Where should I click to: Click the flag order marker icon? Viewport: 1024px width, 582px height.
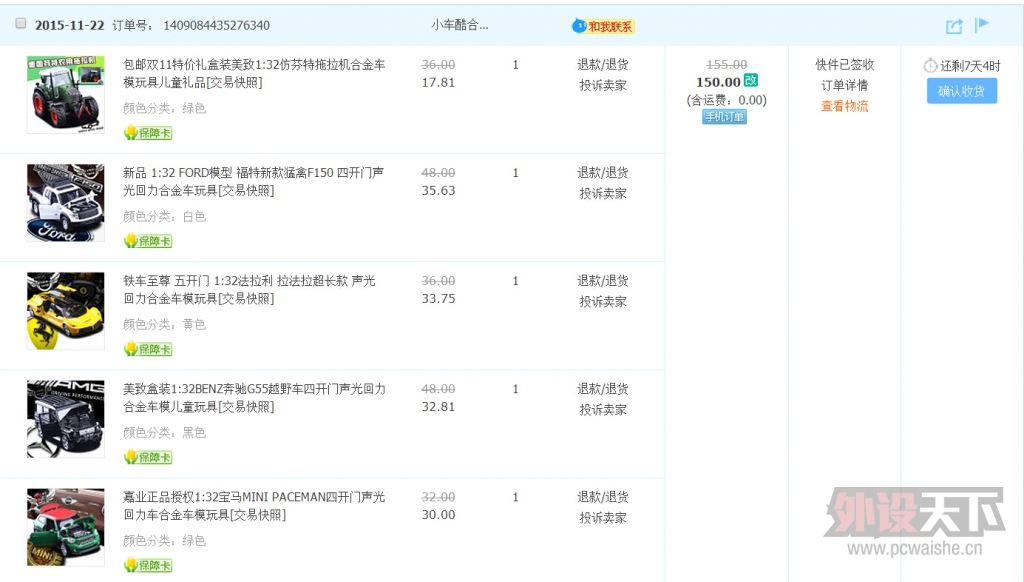pyautogui.click(x=982, y=25)
